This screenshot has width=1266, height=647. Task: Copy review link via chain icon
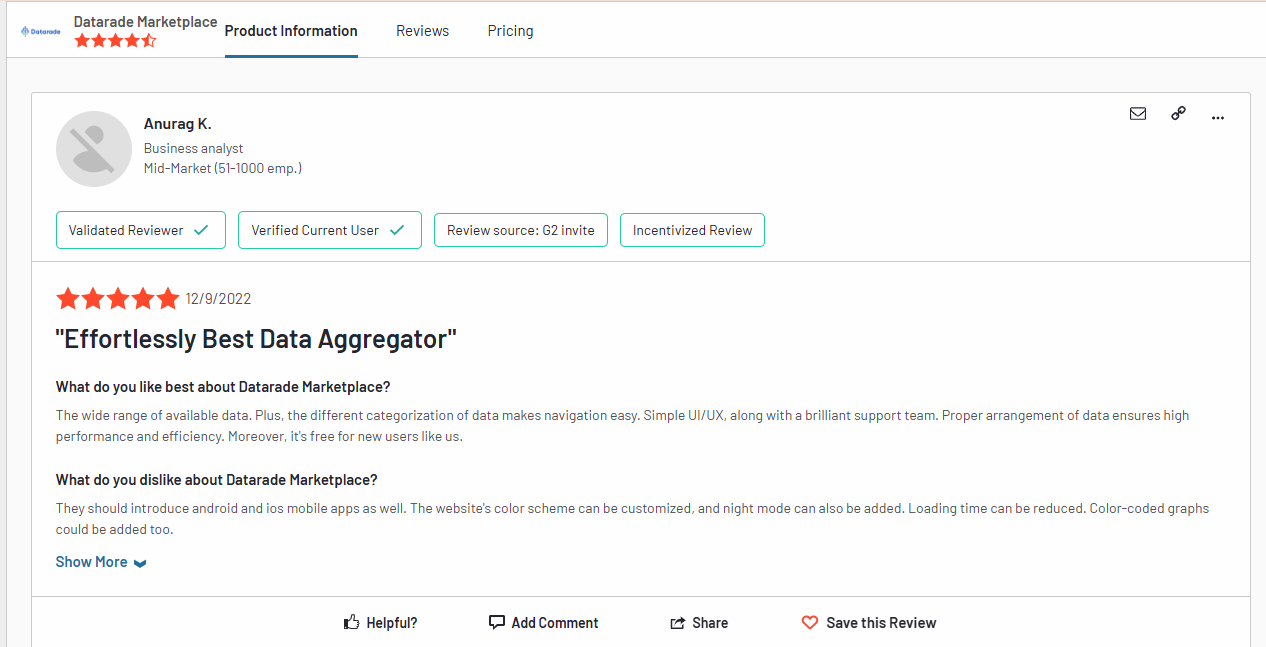click(x=1178, y=114)
